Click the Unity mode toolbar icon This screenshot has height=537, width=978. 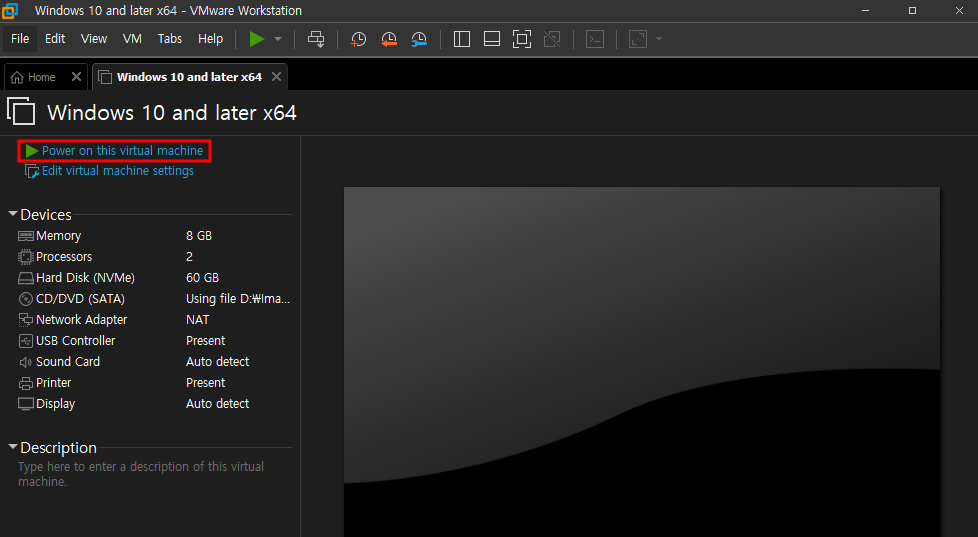point(552,39)
